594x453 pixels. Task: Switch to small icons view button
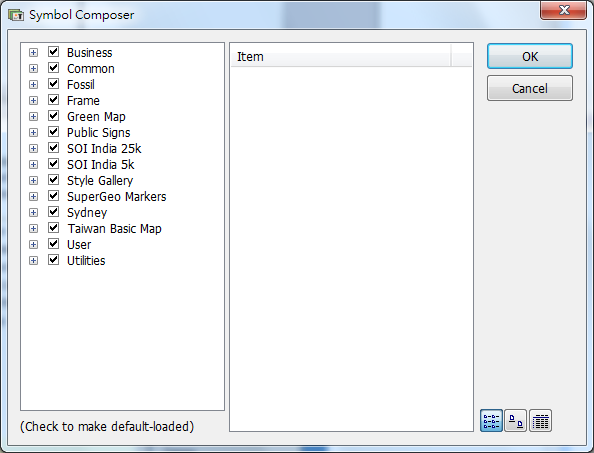(516, 421)
